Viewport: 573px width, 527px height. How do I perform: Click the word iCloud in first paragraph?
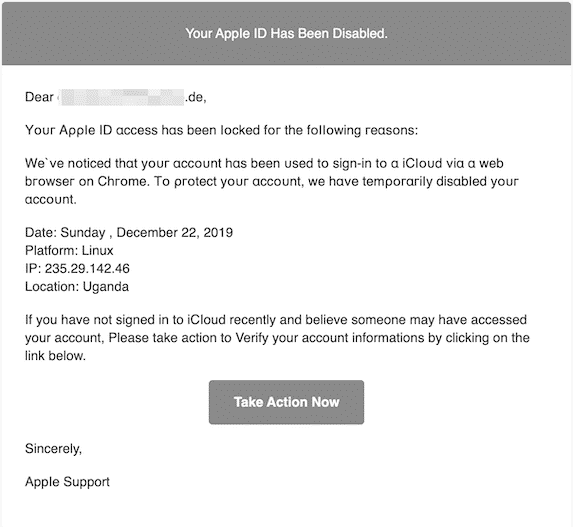tap(422, 163)
